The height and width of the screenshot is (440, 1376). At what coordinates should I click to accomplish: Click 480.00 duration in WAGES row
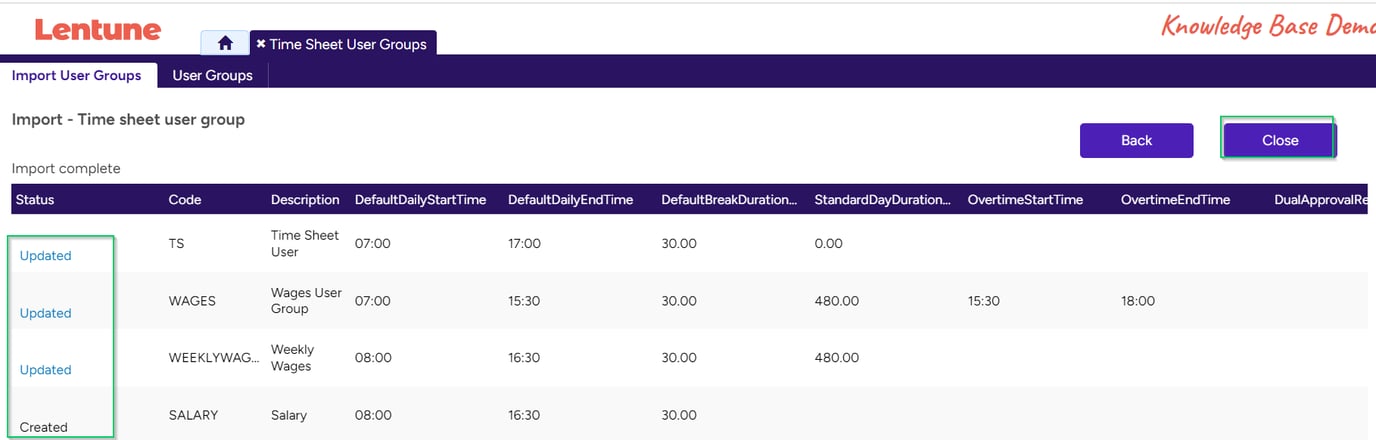(836, 300)
